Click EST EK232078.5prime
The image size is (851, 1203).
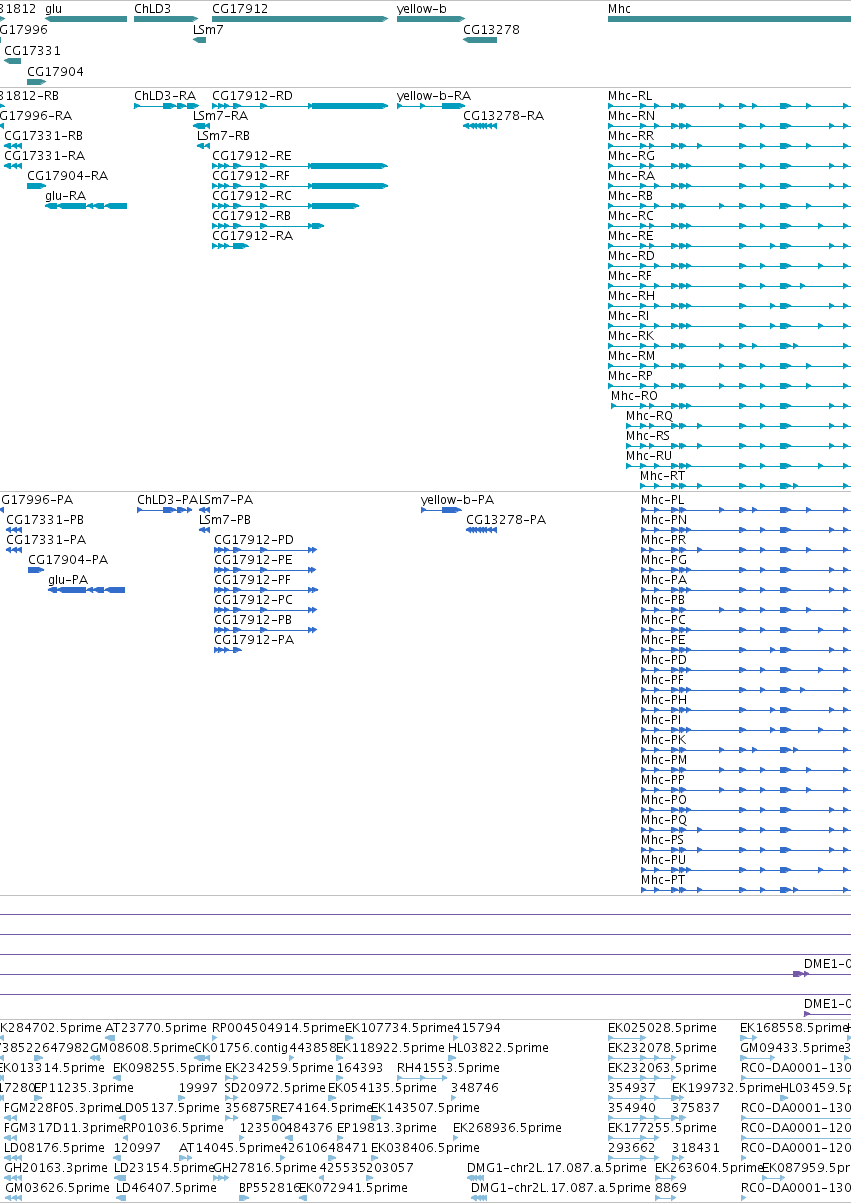point(662,1048)
